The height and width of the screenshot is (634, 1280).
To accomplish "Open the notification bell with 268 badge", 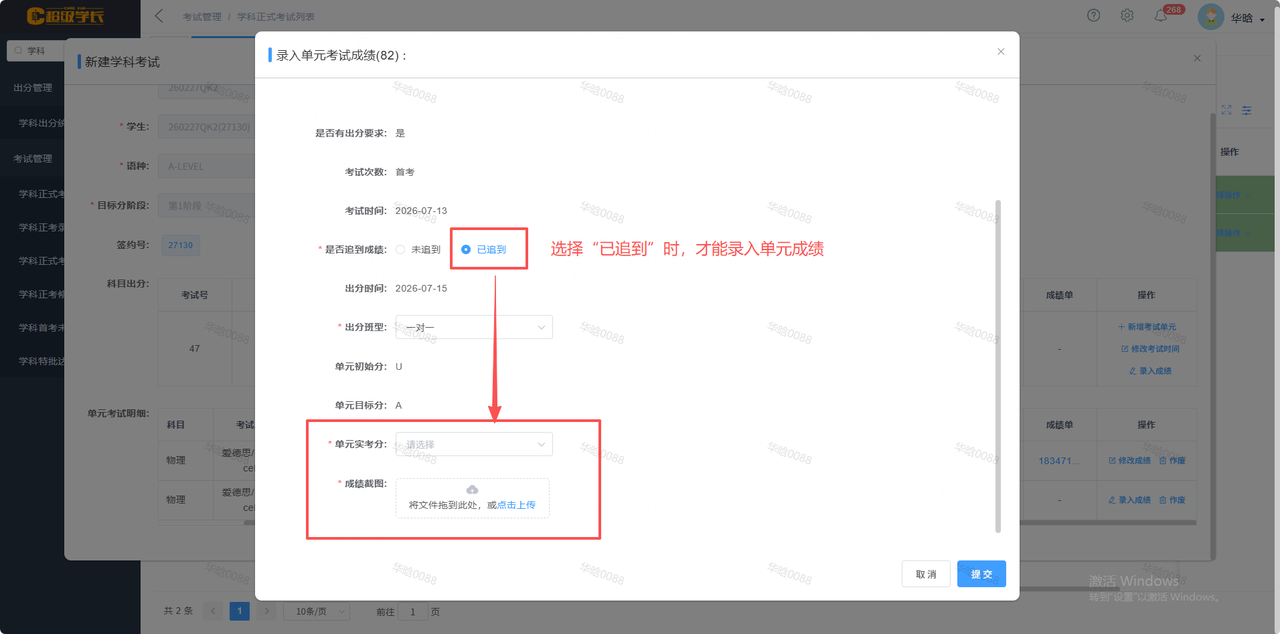I will click(x=1161, y=16).
